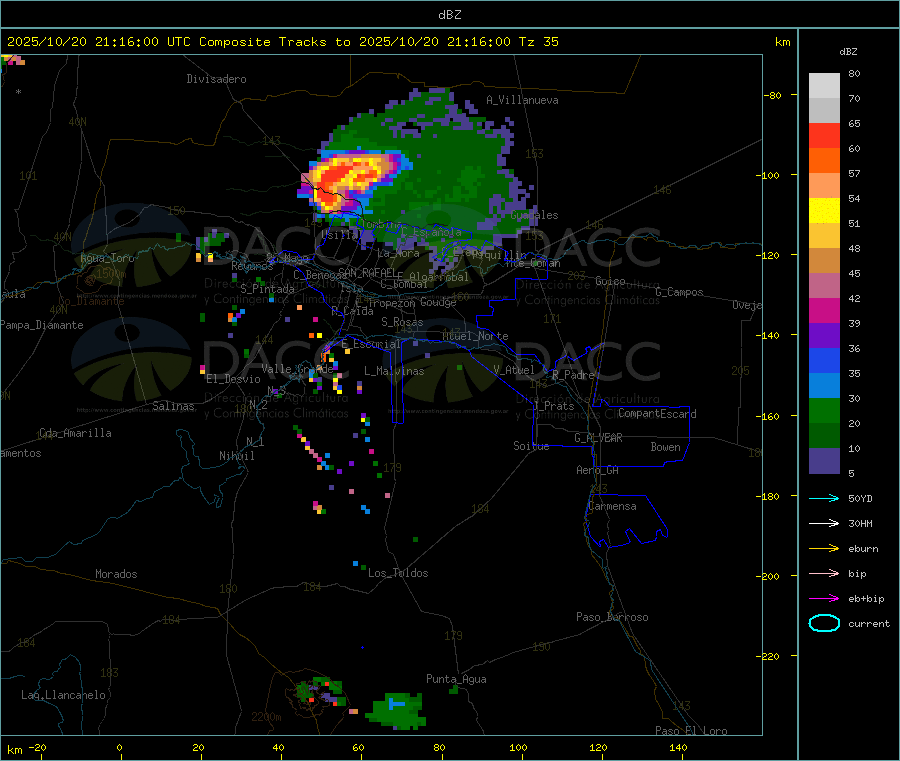Click the timestamp '2025/10/20 21:16:00 UTC' header text
Image resolution: width=900 pixels, height=761 pixels.
click(x=99, y=42)
